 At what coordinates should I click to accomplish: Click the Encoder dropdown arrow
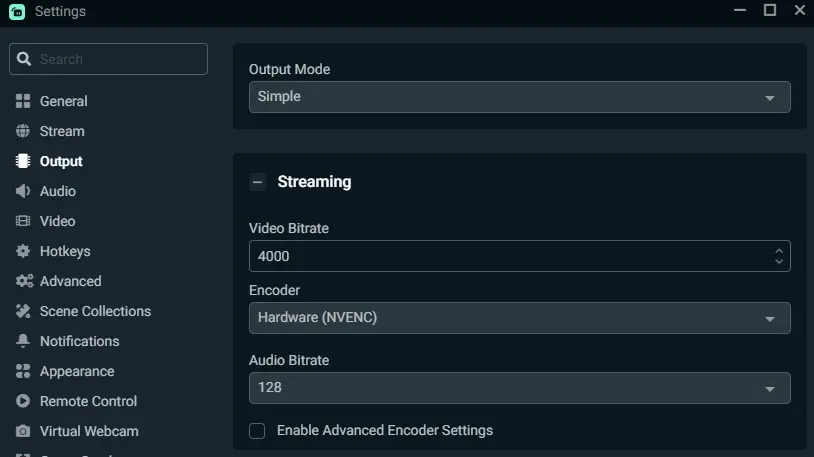tap(770, 319)
